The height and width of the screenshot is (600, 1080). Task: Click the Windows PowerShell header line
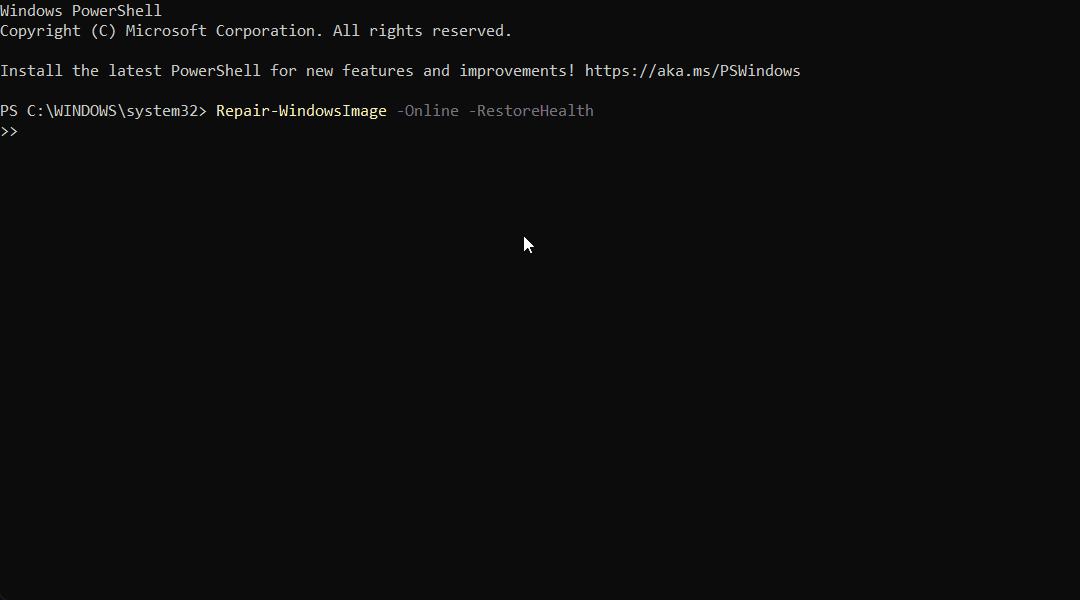click(x=81, y=11)
